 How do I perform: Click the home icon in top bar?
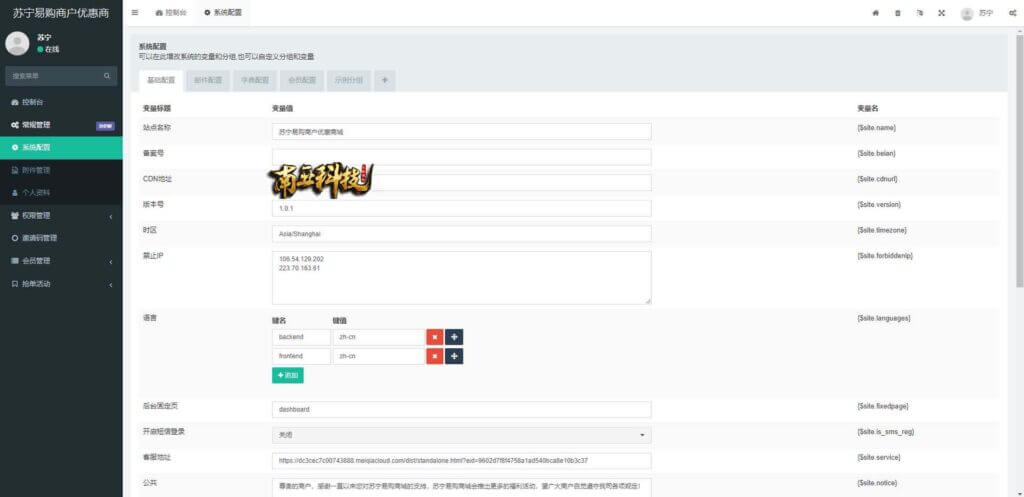point(876,13)
